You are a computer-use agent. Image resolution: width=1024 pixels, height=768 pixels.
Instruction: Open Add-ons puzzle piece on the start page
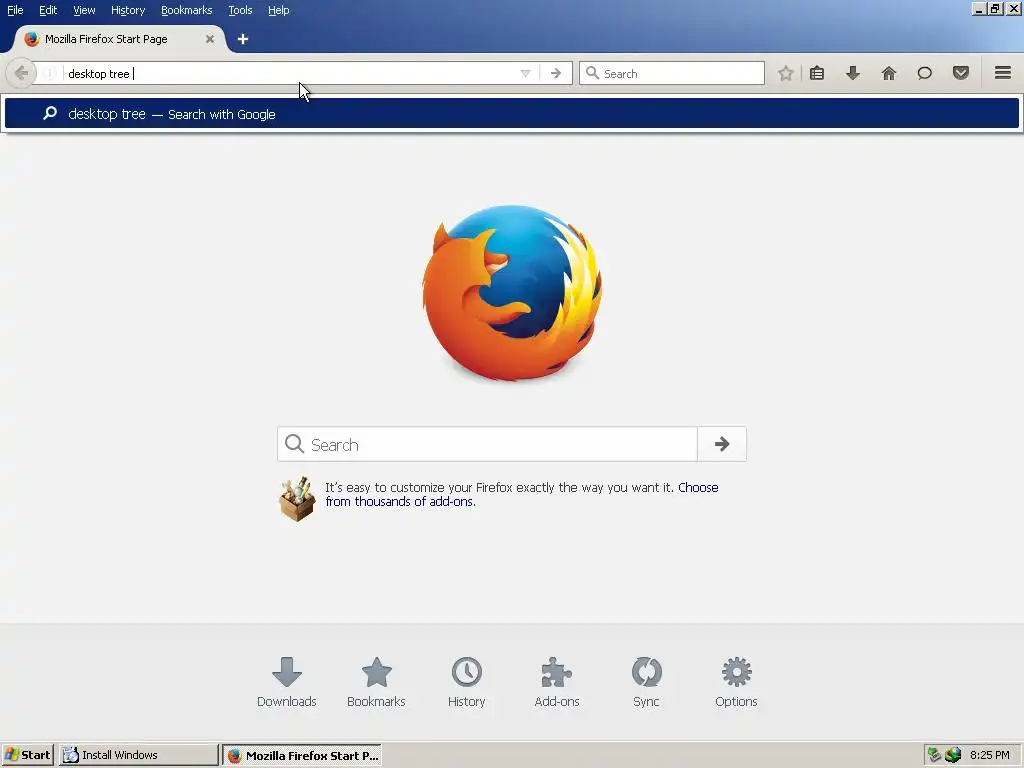[x=556, y=682]
